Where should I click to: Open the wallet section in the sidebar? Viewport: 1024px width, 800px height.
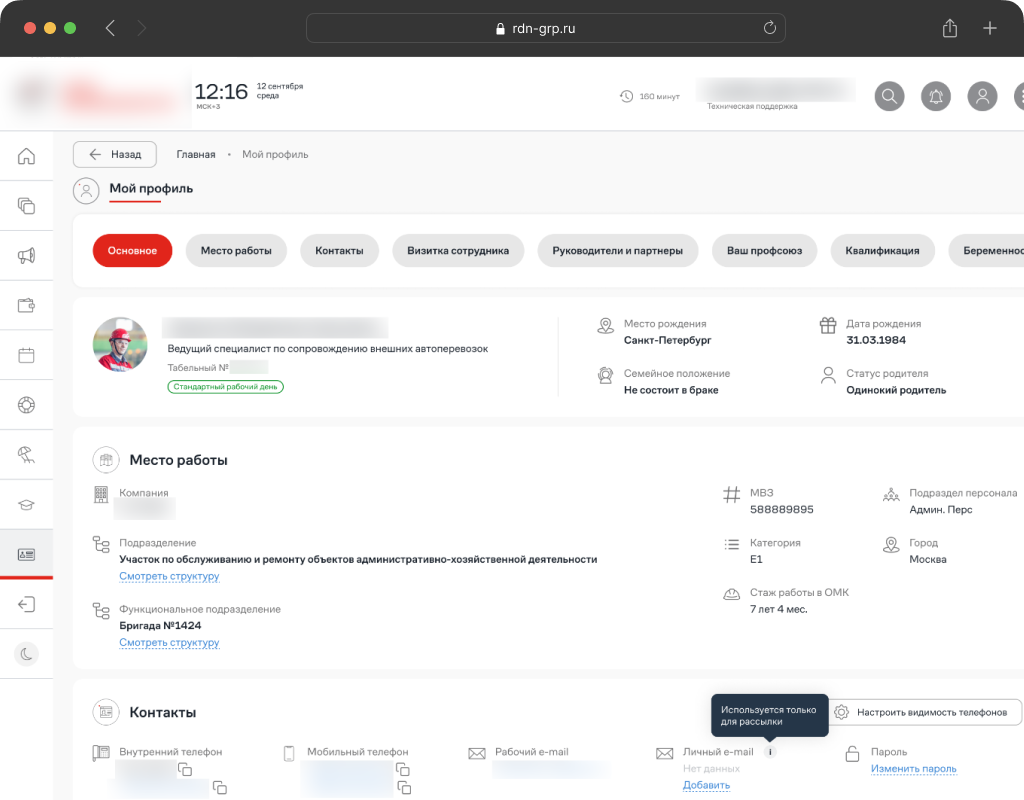pyautogui.click(x=27, y=306)
